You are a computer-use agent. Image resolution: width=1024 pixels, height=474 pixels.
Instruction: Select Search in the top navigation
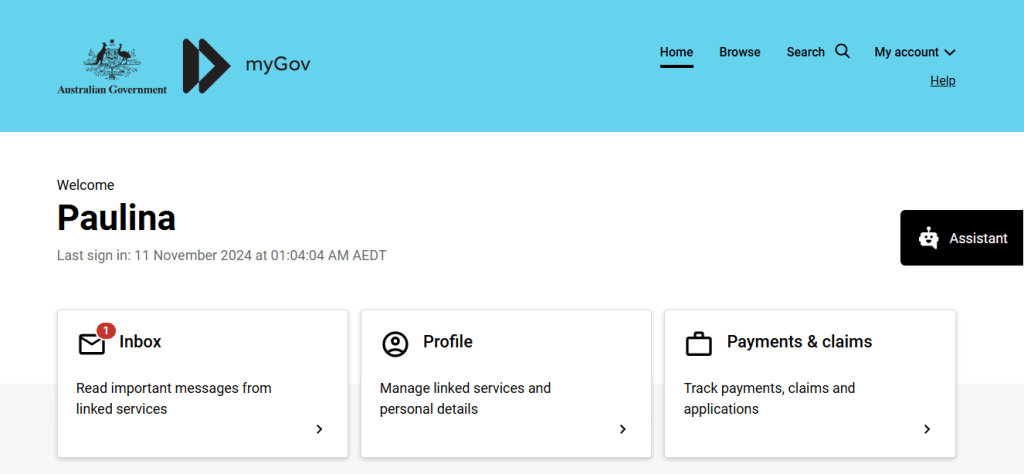point(805,52)
